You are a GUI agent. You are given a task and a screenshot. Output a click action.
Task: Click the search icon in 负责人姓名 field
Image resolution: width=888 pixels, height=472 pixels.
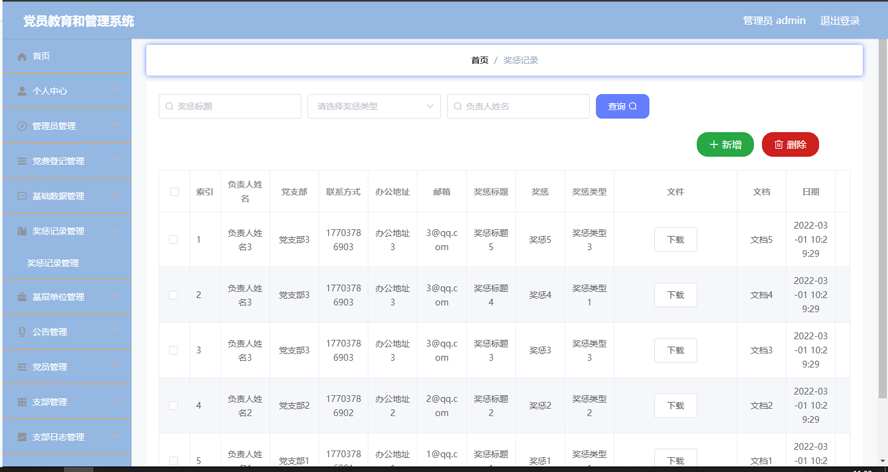click(x=458, y=106)
